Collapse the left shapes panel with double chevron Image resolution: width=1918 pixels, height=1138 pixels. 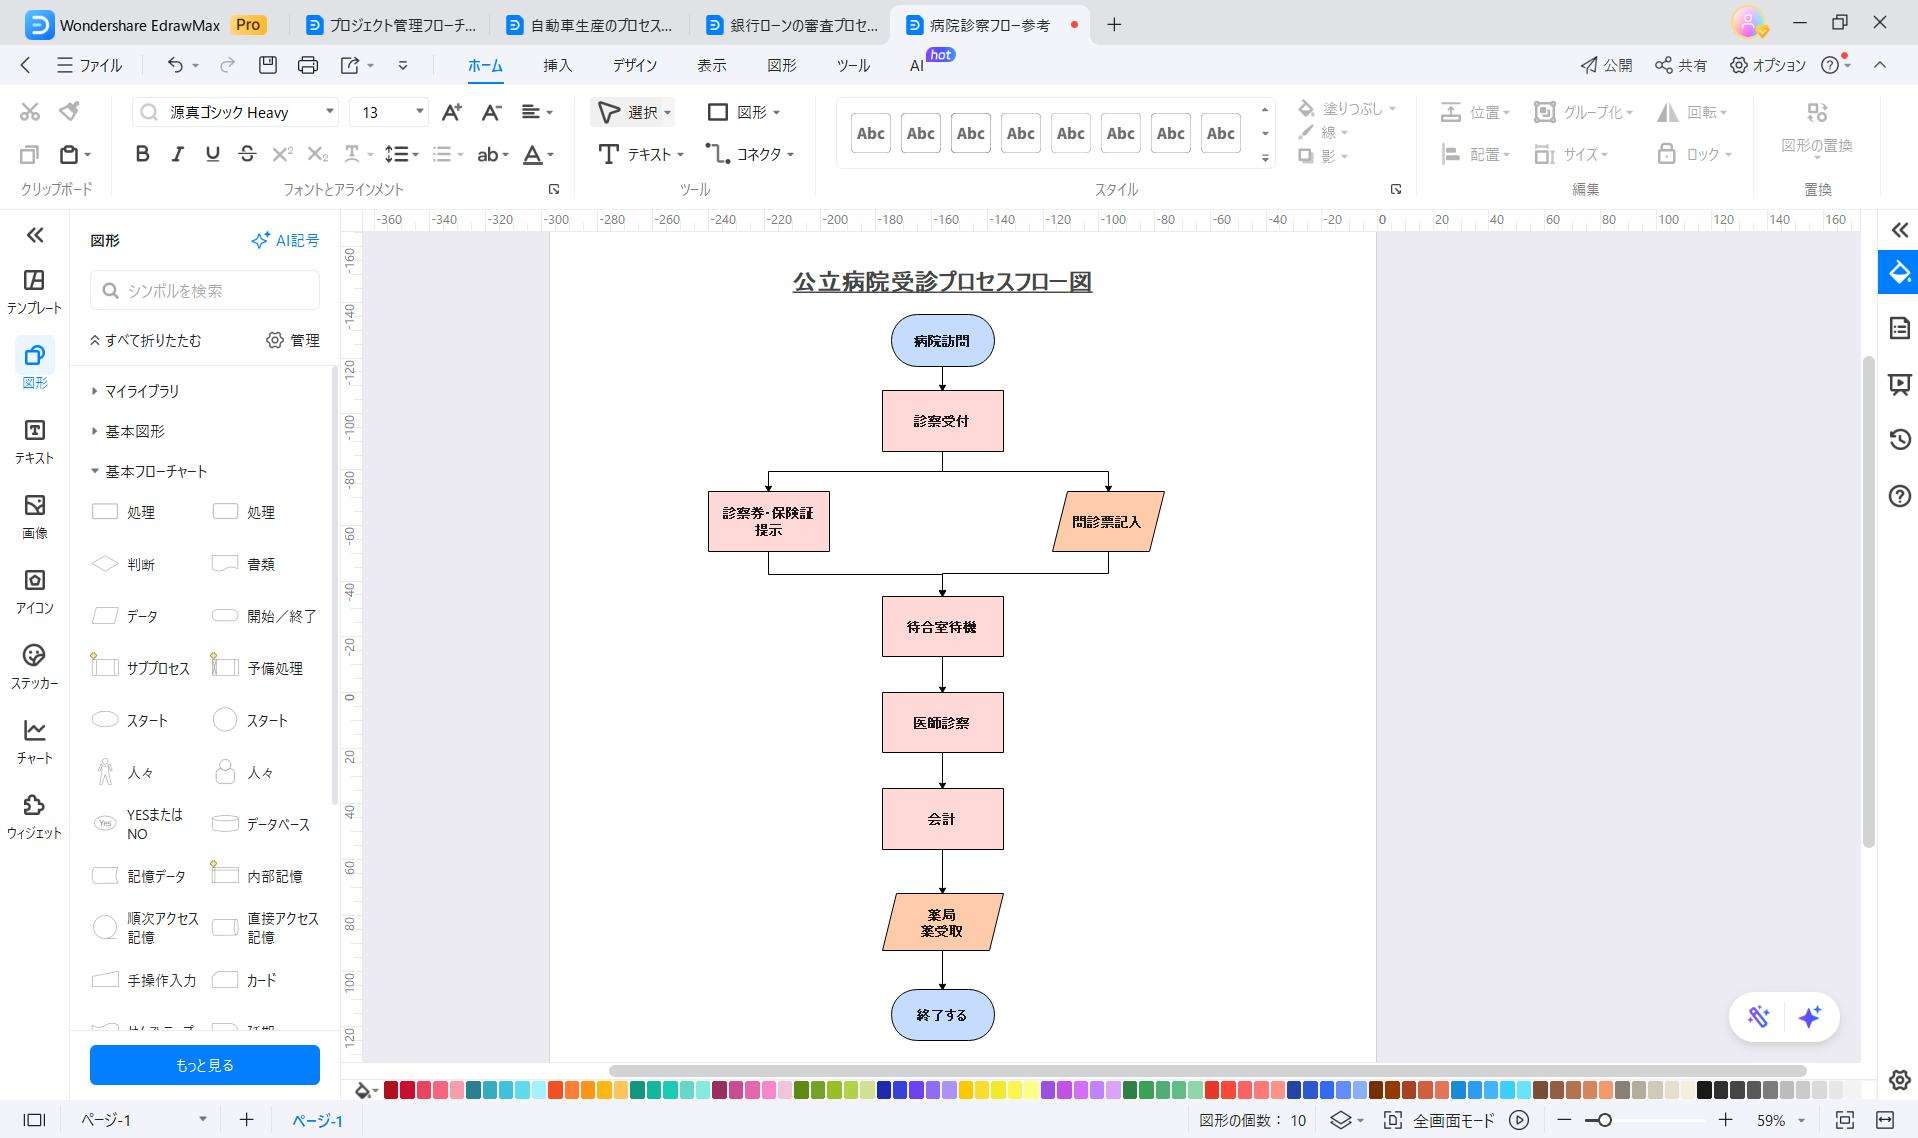click(35, 235)
